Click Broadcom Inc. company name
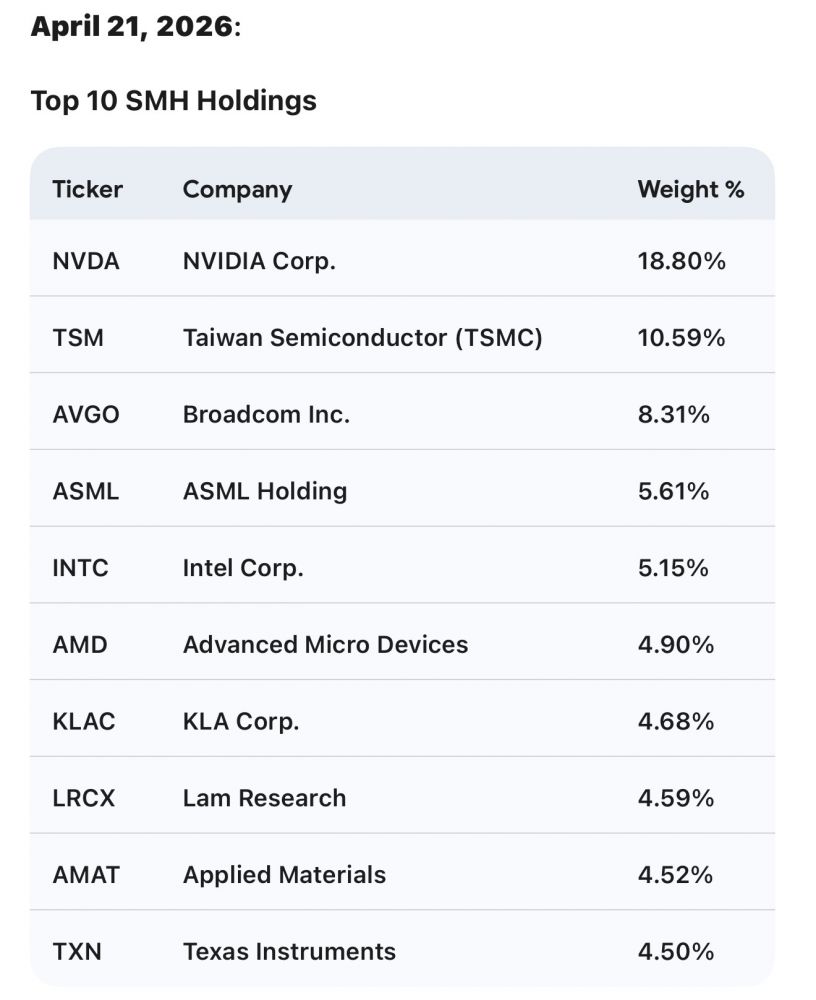The width and height of the screenshot is (816, 1000). coord(266,415)
